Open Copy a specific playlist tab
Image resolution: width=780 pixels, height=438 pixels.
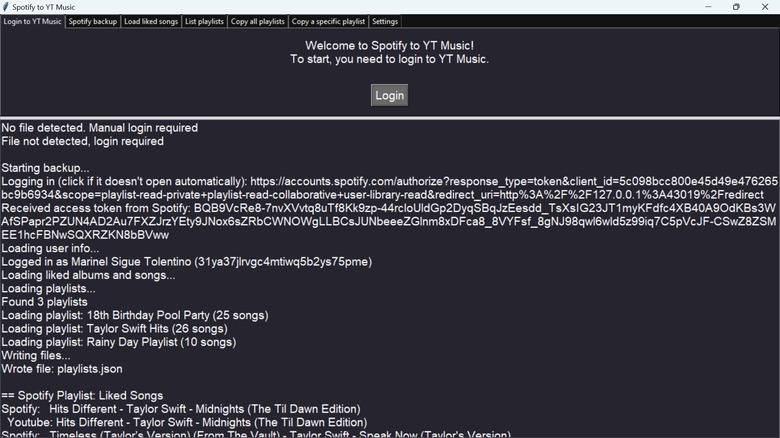[x=328, y=21]
